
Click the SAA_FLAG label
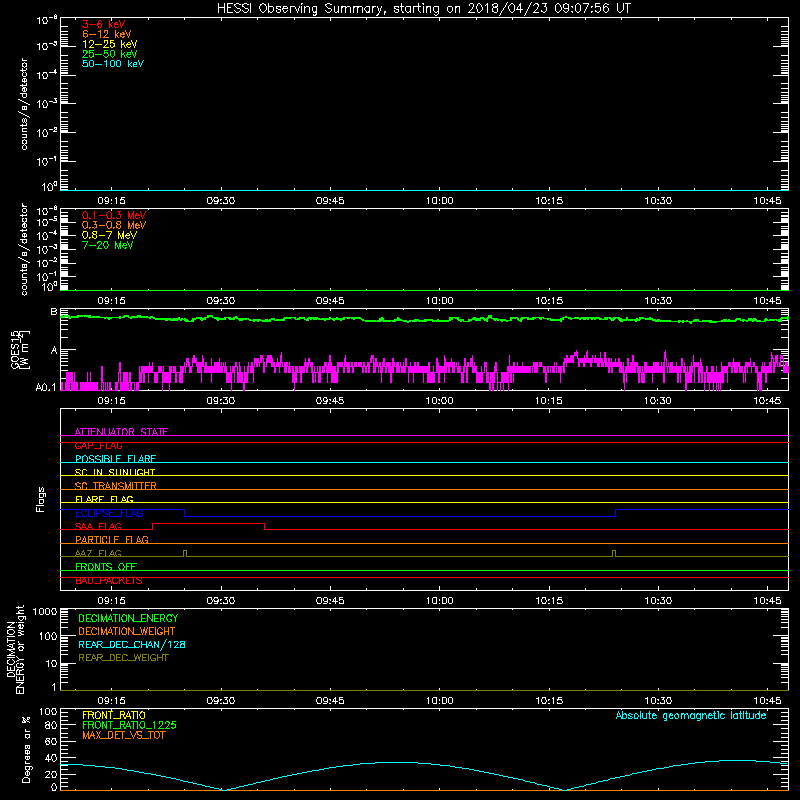point(98,526)
